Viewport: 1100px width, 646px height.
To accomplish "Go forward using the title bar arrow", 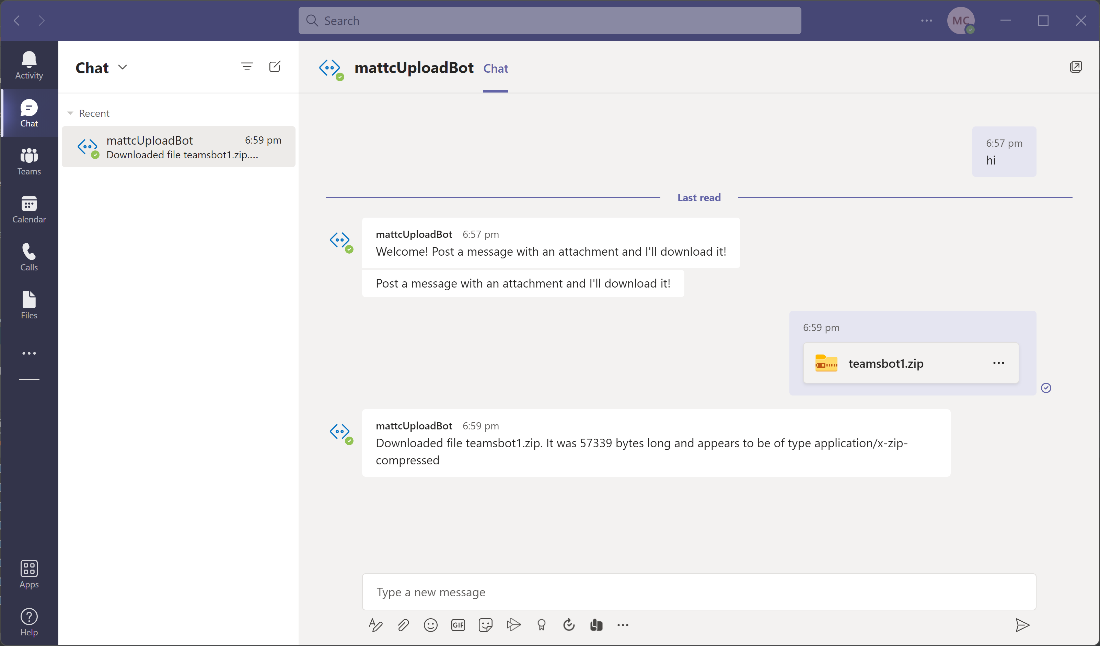I will (x=41, y=21).
